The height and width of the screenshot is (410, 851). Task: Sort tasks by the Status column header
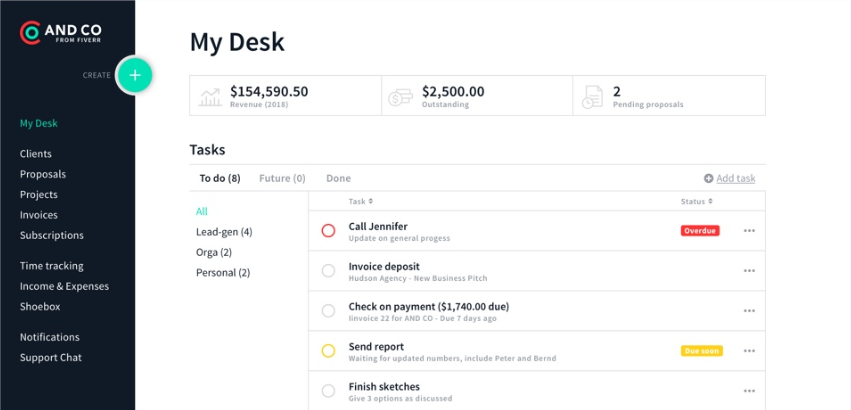[x=697, y=201]
